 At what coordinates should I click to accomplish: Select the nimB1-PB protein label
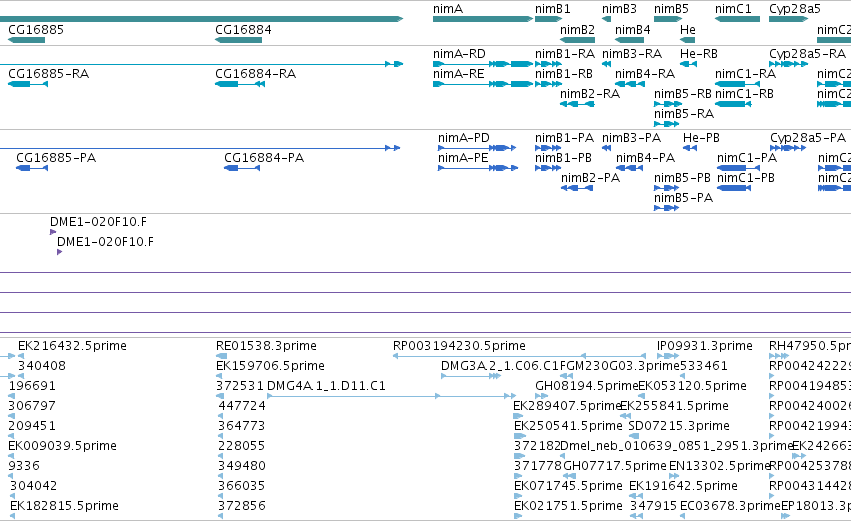pyautogui.click(x=563, y=158)
